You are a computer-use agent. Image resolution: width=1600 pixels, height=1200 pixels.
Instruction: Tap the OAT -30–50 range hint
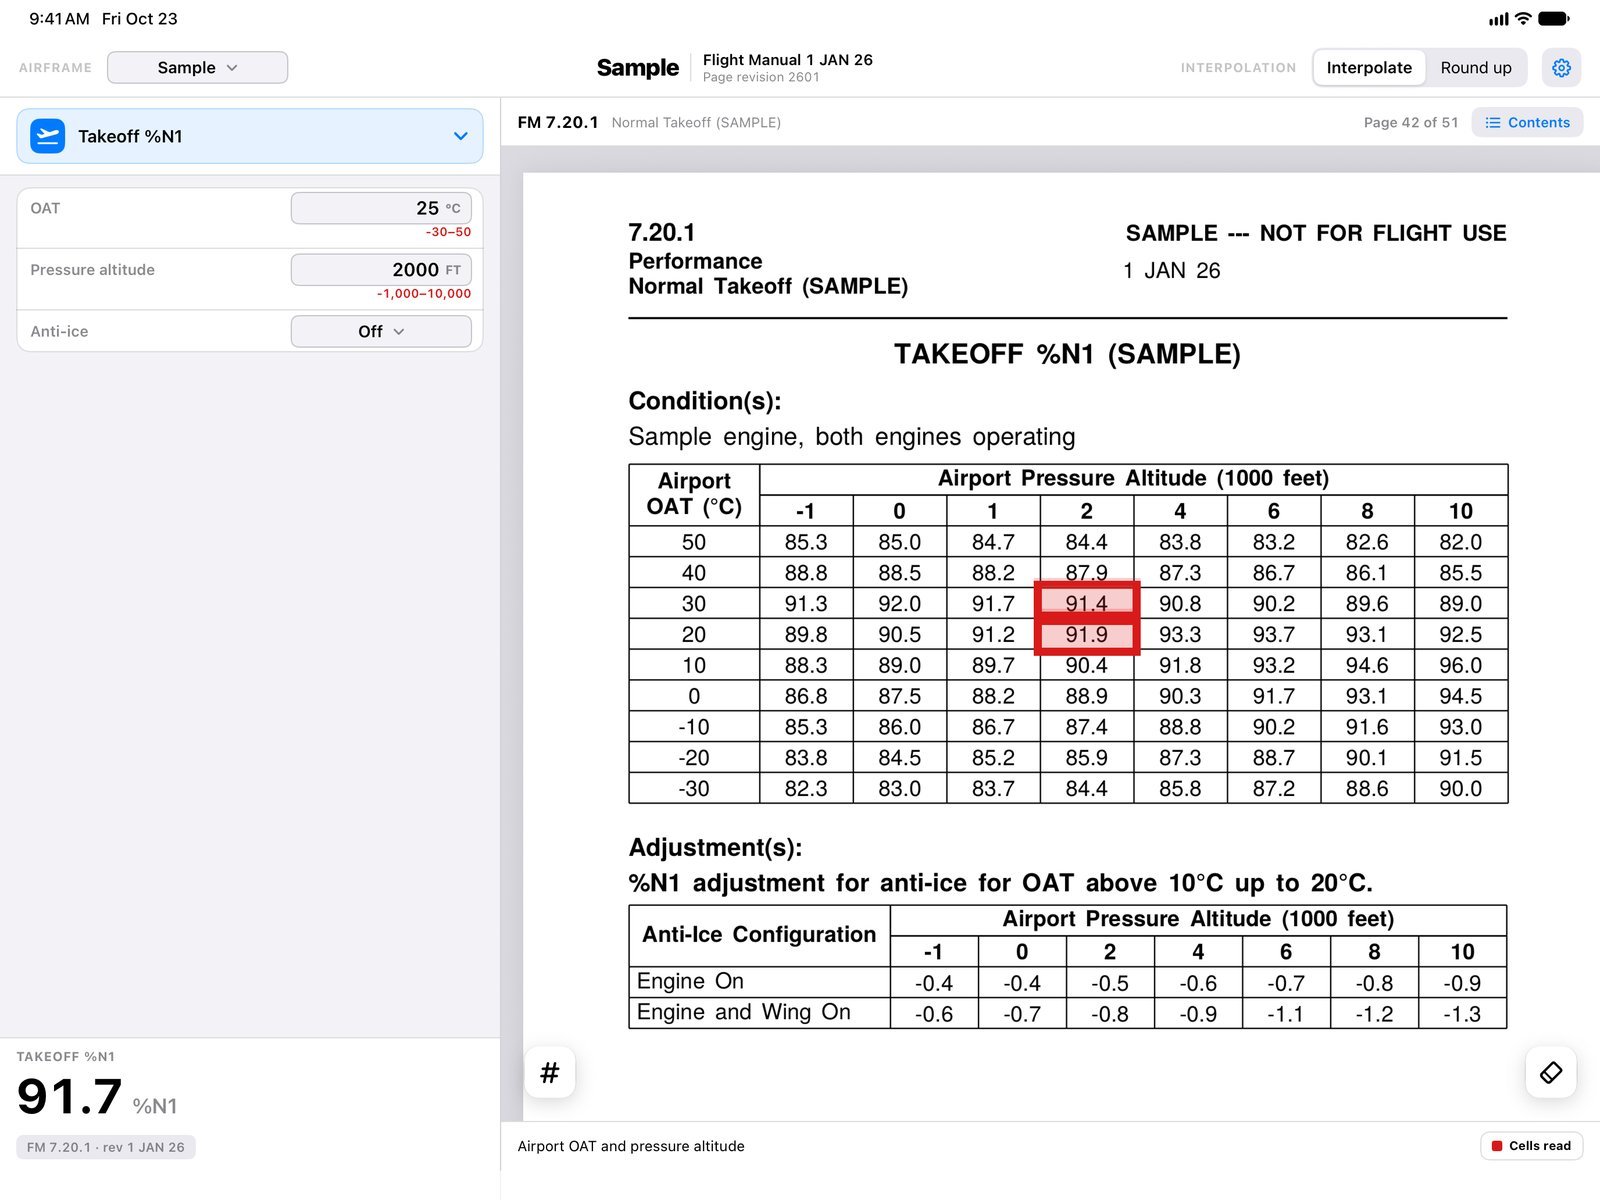[448, 232]
